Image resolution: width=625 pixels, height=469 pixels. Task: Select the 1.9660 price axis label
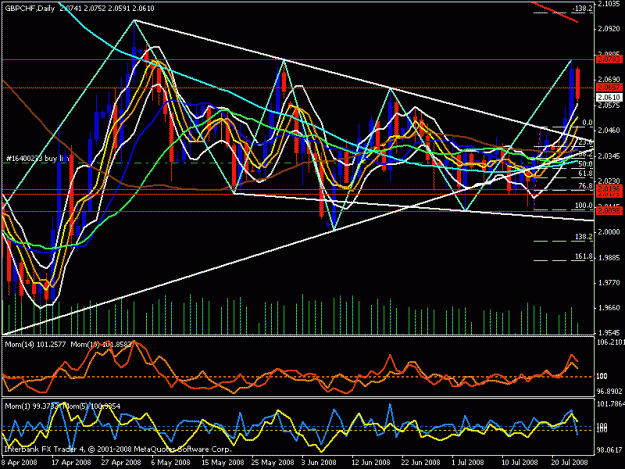click(x=610, y=308)
